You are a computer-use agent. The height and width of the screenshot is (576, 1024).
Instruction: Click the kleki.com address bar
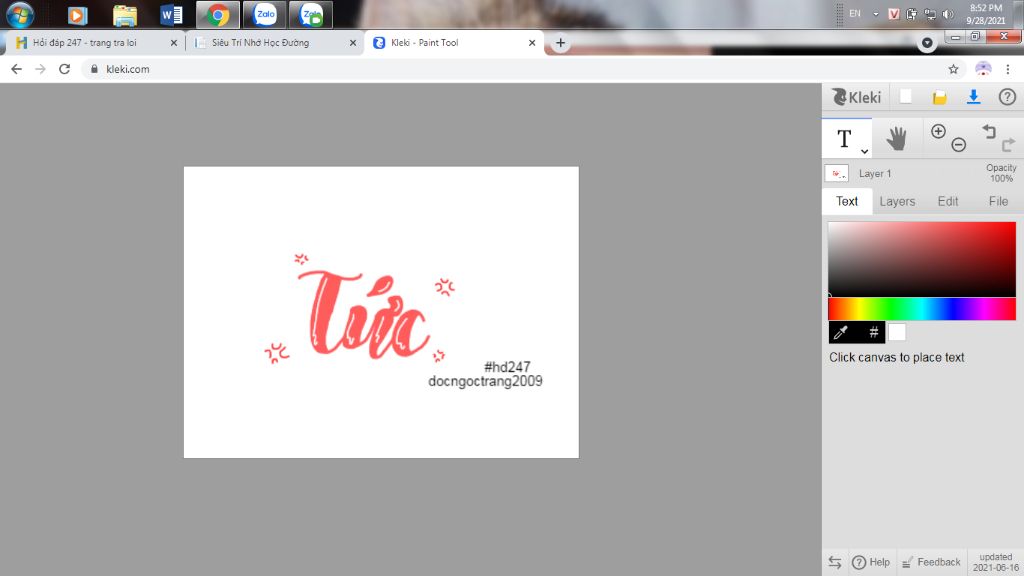coord(522,69)
